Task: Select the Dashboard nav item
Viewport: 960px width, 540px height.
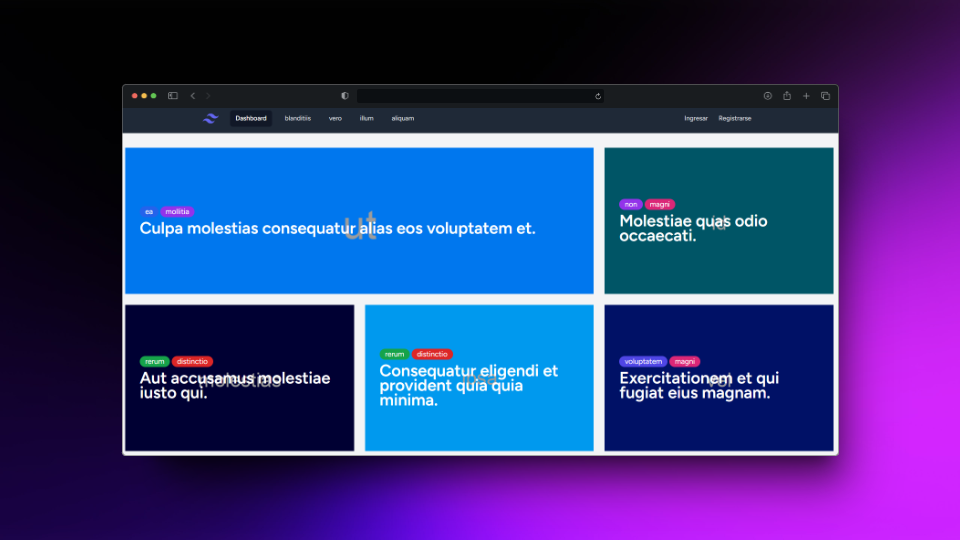Action: (251, 119)
